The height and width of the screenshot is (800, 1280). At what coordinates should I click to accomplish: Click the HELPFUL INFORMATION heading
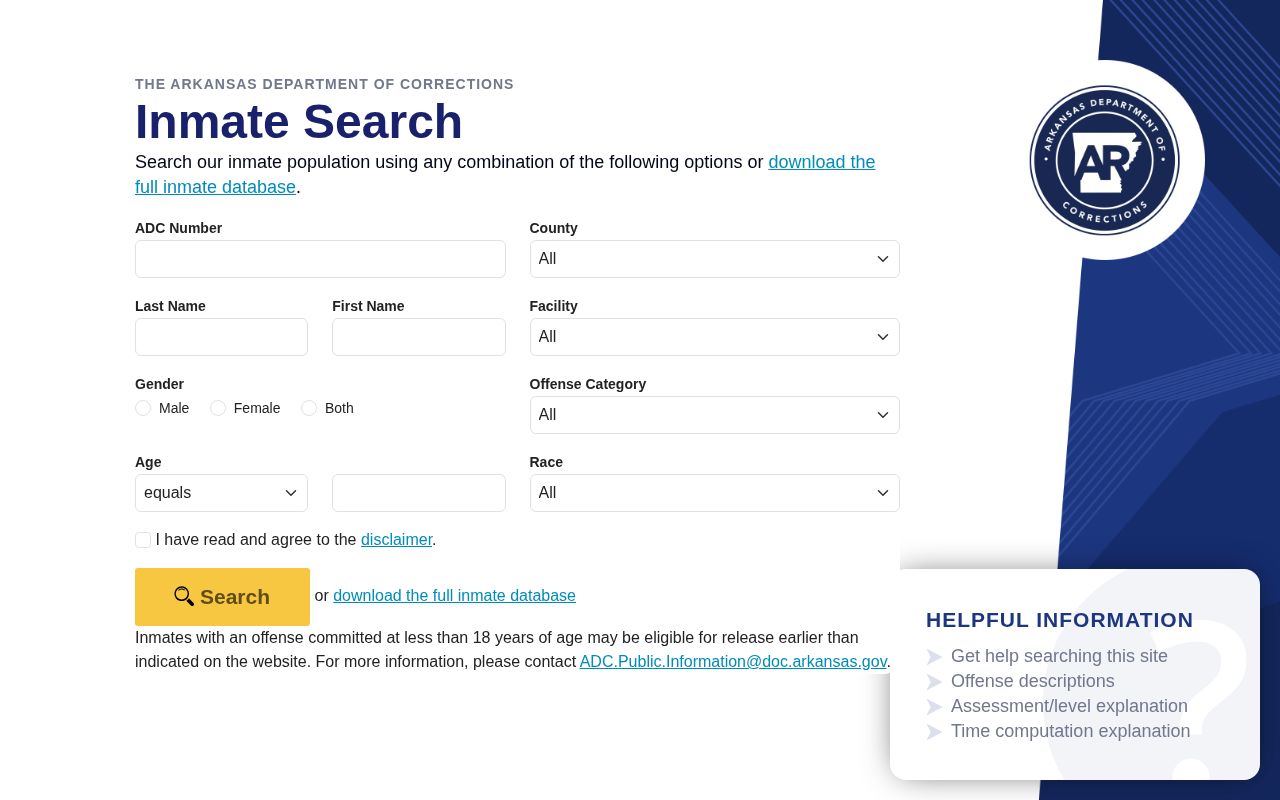1060,620
